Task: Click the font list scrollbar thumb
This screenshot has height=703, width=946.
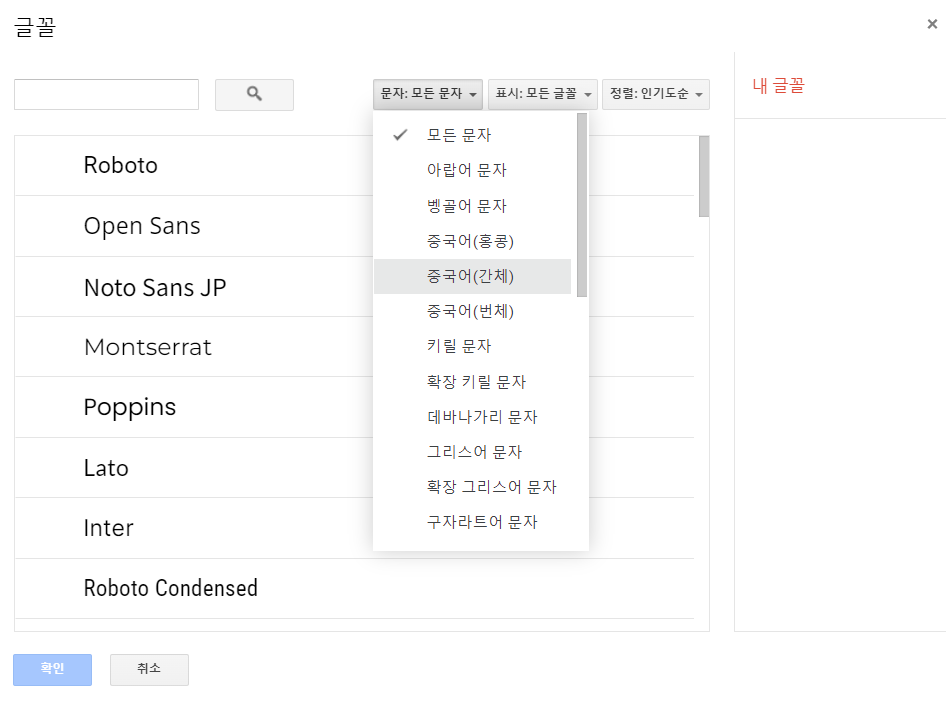Action: point(703,176)
